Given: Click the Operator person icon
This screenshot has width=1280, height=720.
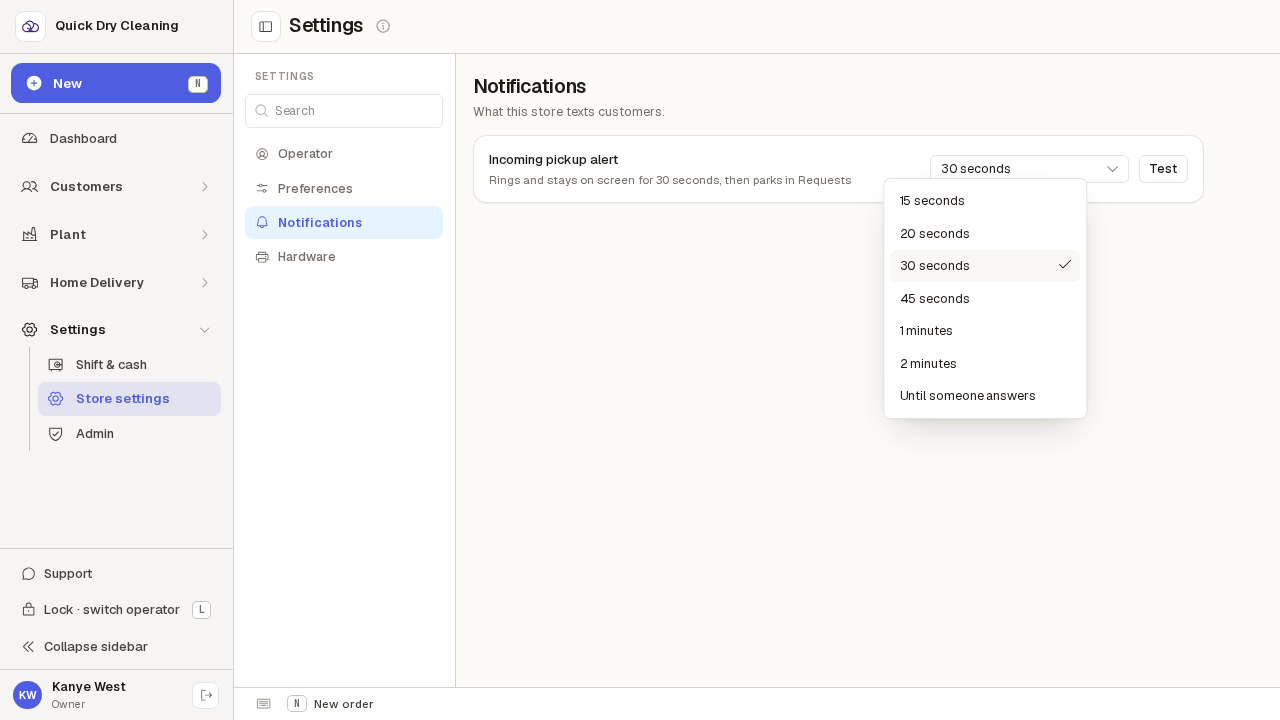Looking at the screenshot, I should coord(262,154).
